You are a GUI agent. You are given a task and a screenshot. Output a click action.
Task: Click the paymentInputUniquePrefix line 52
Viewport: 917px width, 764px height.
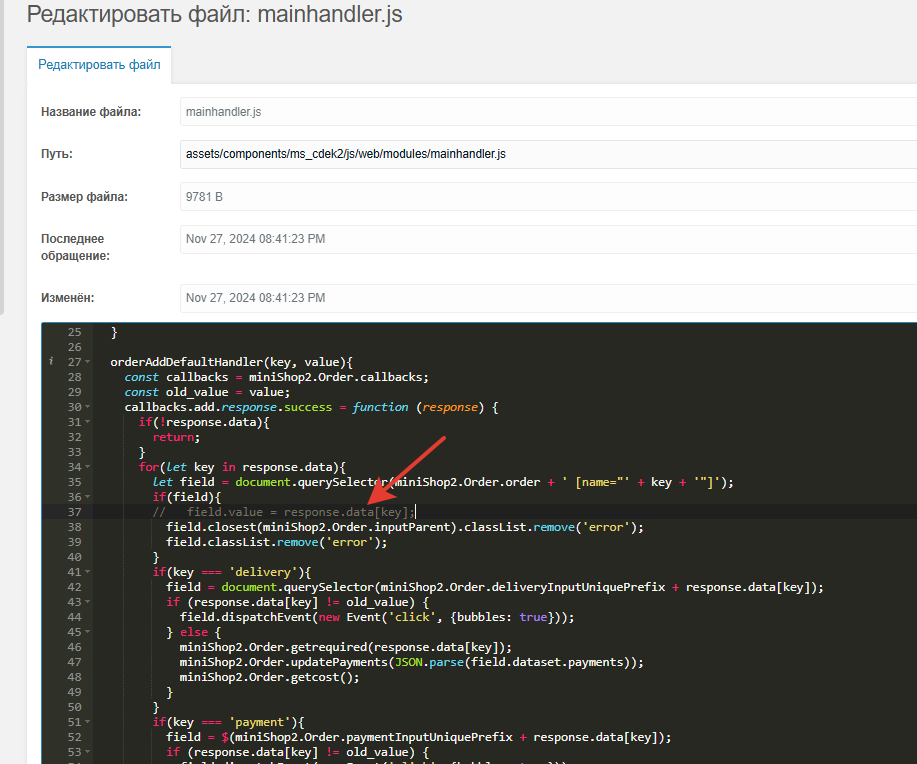pyautogui.click(x=419, y=737)
